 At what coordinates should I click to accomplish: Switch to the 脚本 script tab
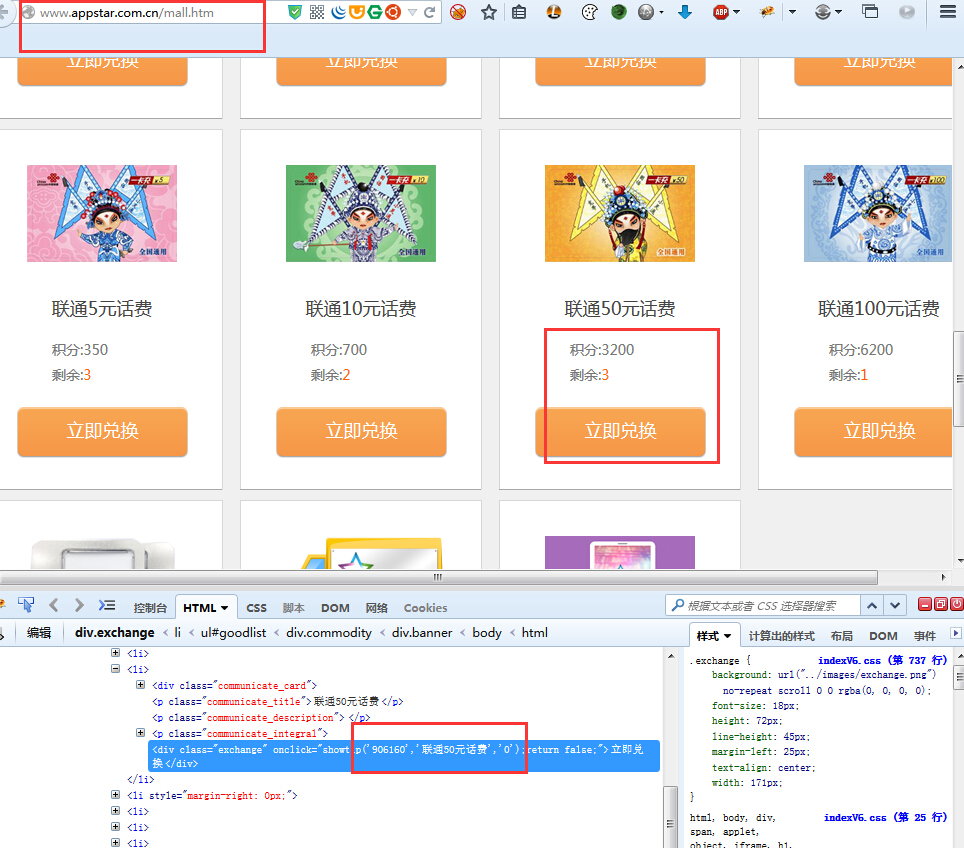(x=293, y=608)
